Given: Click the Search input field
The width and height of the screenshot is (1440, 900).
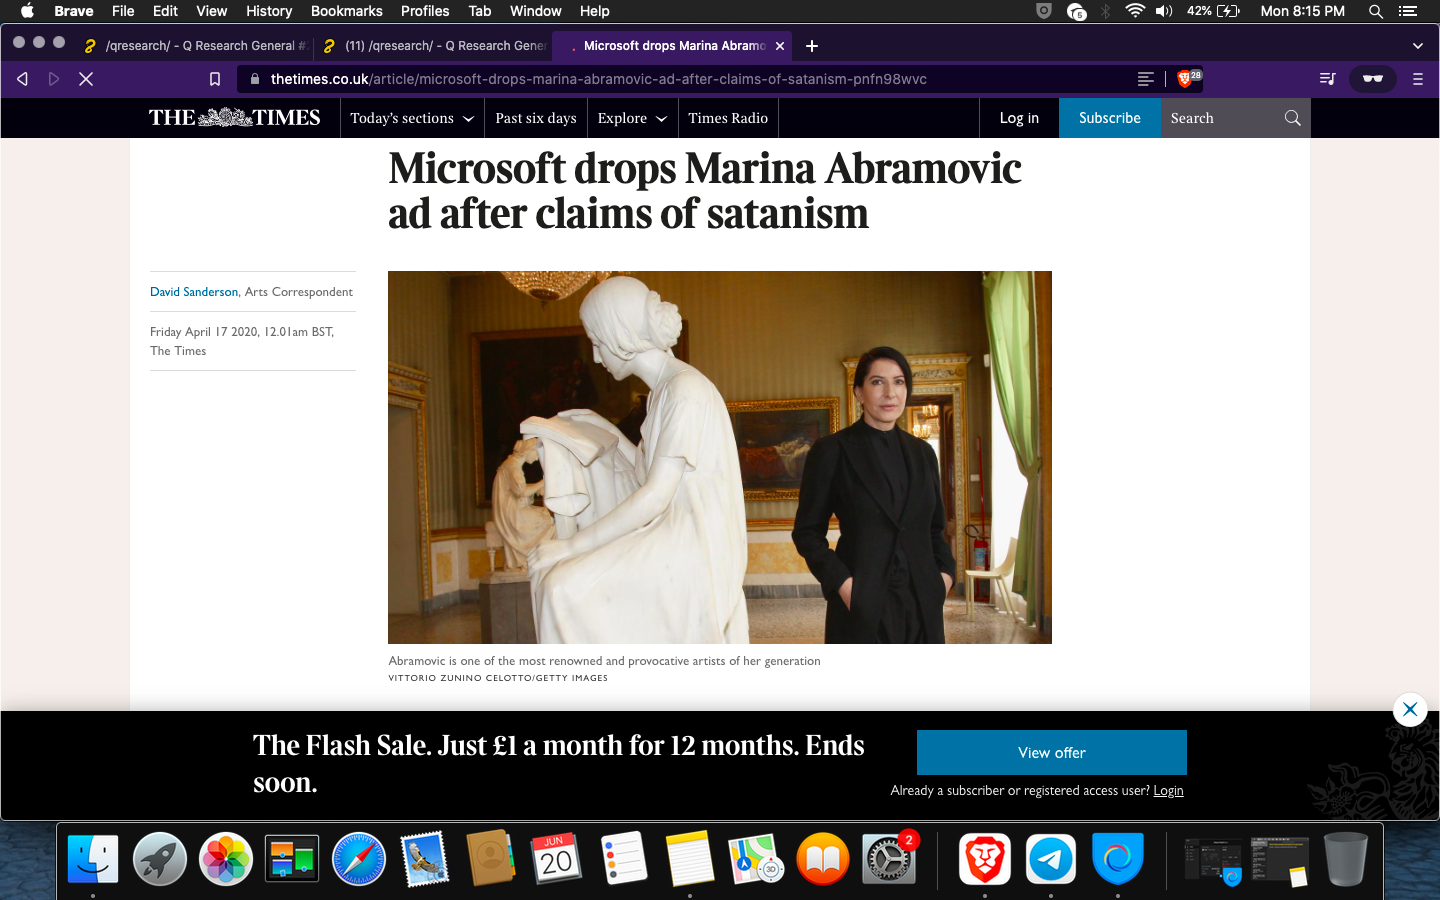Looking at the screenshot, I should [1222, 118].
